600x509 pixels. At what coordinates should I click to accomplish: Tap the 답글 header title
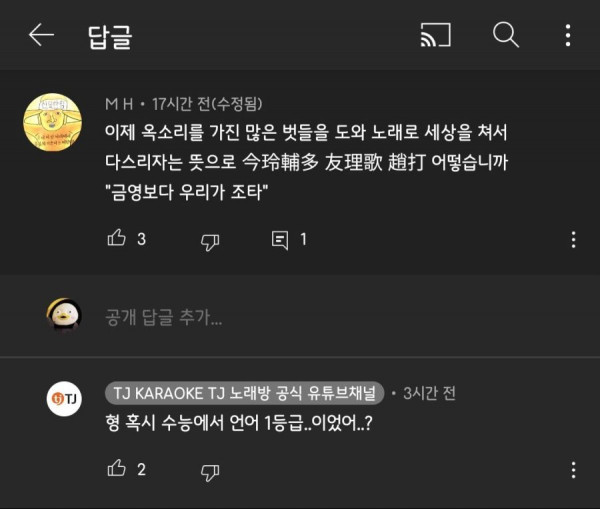pyautogui.click(x=109, y=37)
